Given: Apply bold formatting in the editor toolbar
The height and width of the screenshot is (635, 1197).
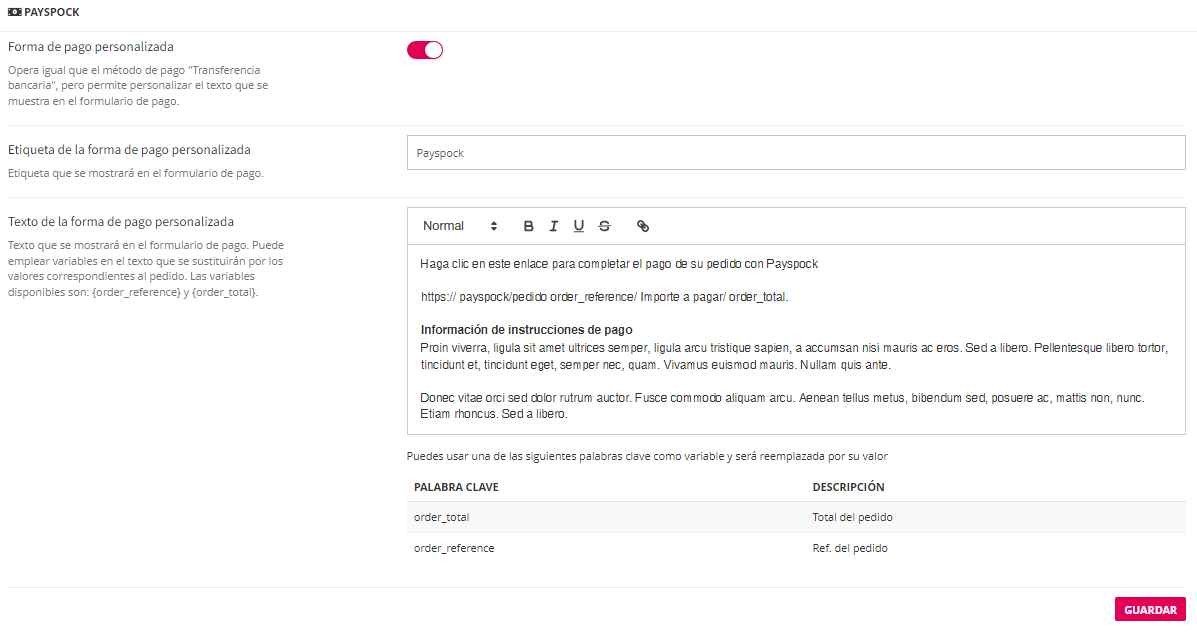Looking at the screenshot, I should [x=529, y=226].
